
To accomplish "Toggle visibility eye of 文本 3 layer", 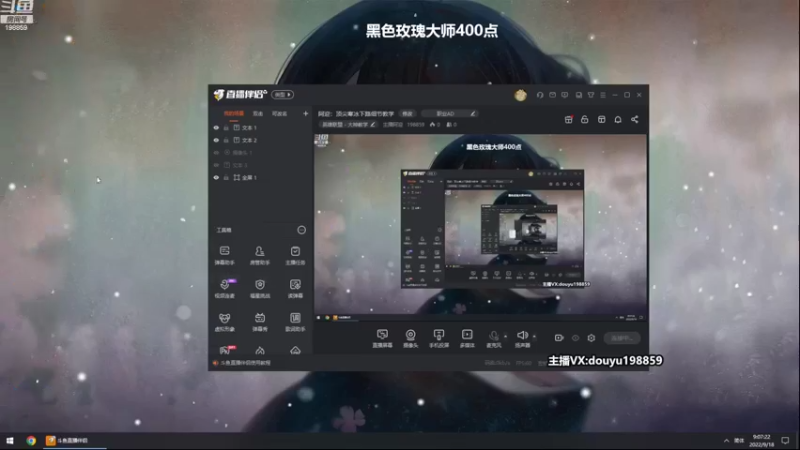I will click(x=216, y=165).
